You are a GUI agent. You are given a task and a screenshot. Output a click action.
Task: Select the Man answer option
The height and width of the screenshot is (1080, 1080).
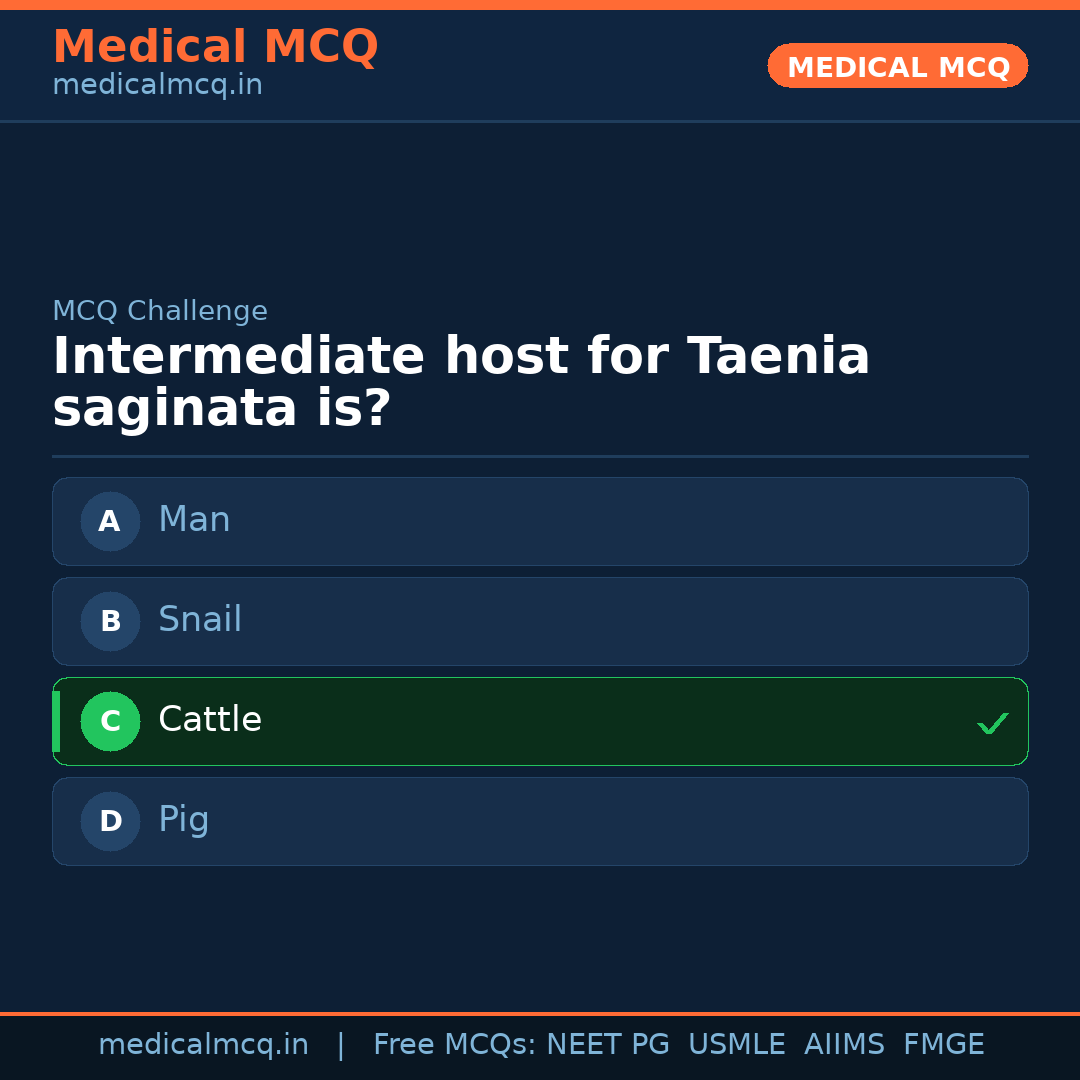(540, 521)
